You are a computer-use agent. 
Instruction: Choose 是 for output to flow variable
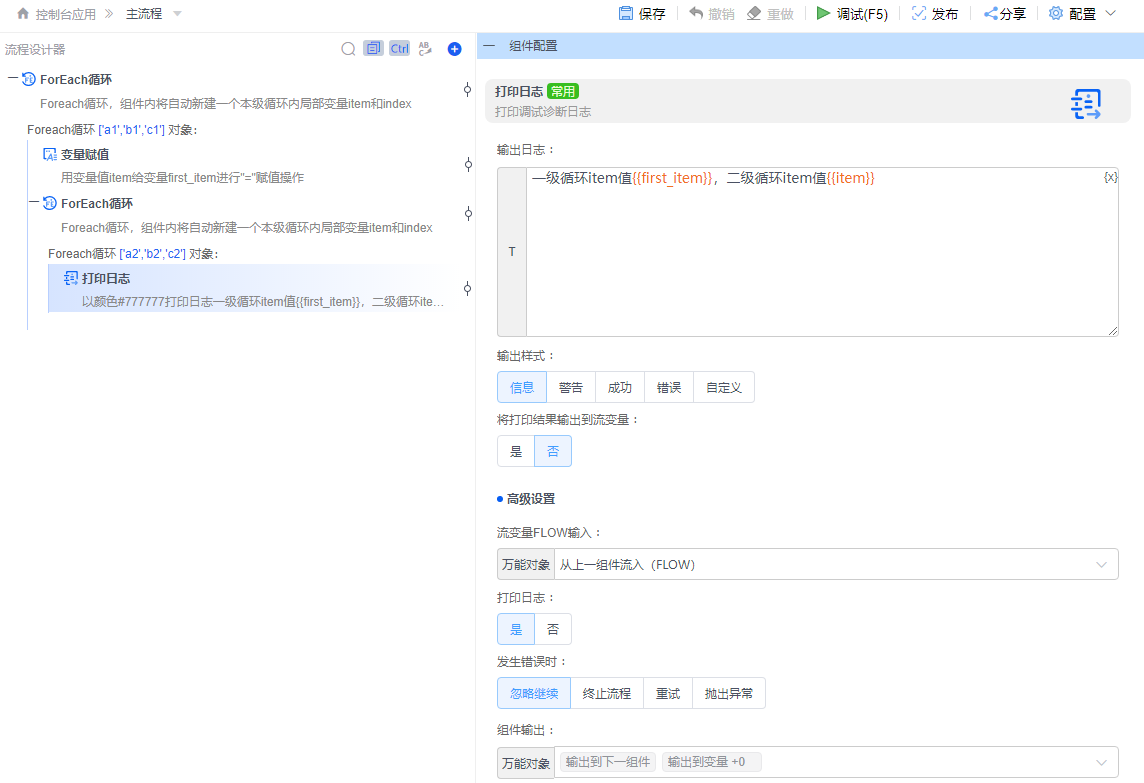tap(516, 451)
